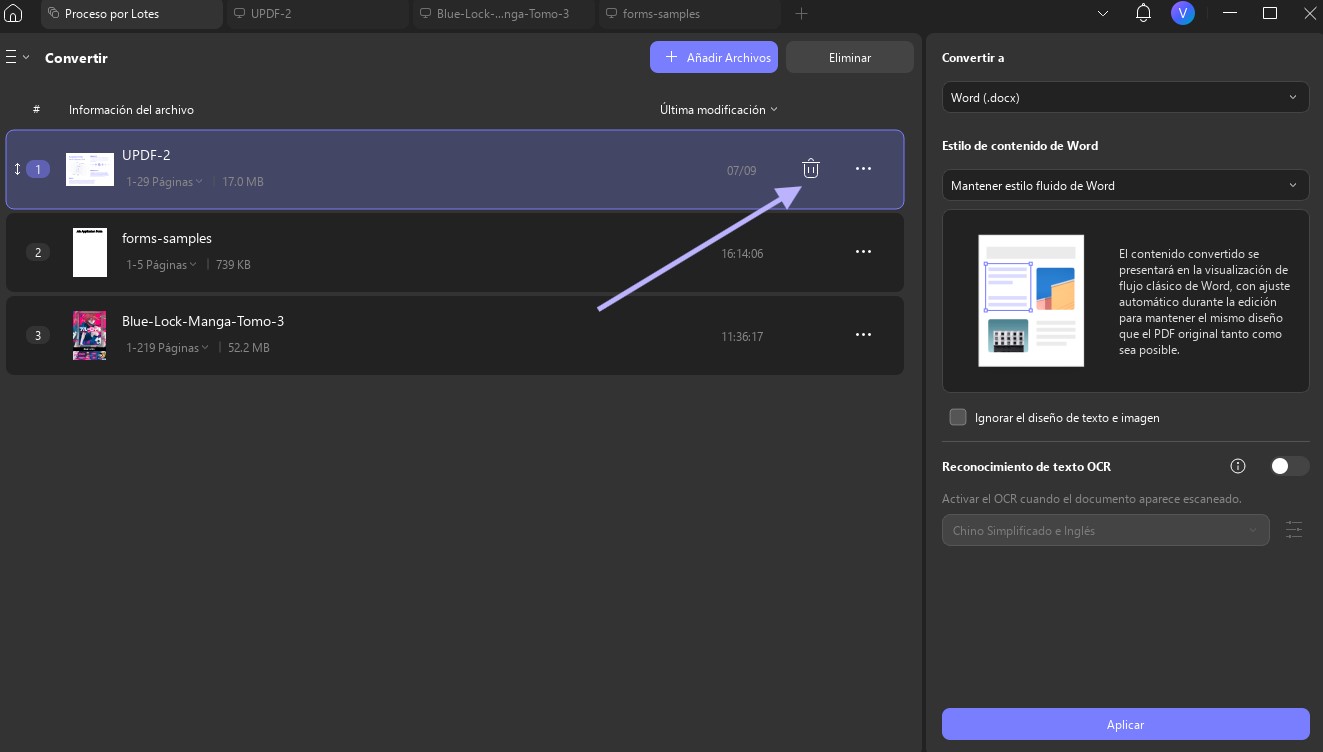Sort by Última modificación column

coord(718,110)
